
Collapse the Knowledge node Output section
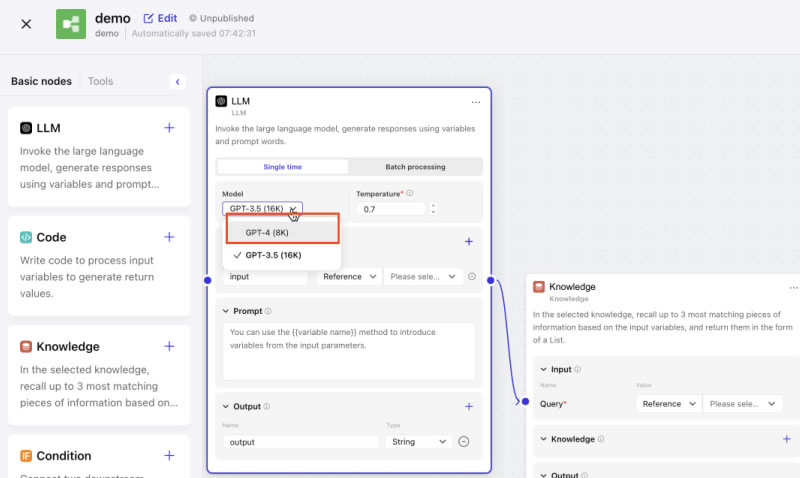[543, 475]
